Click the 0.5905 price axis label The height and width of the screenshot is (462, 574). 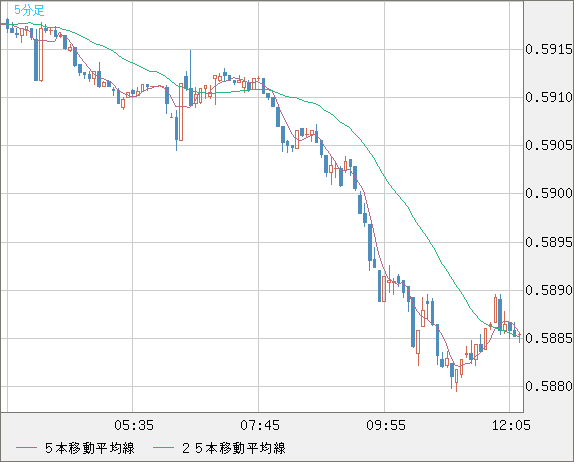(x=549, y=145)
